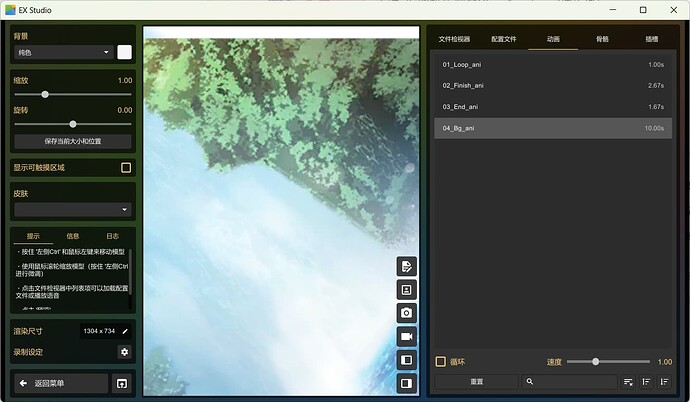690x402 pixels.
Task: Select the 03_End_ani animation
Action: click(x=553, y=107)
